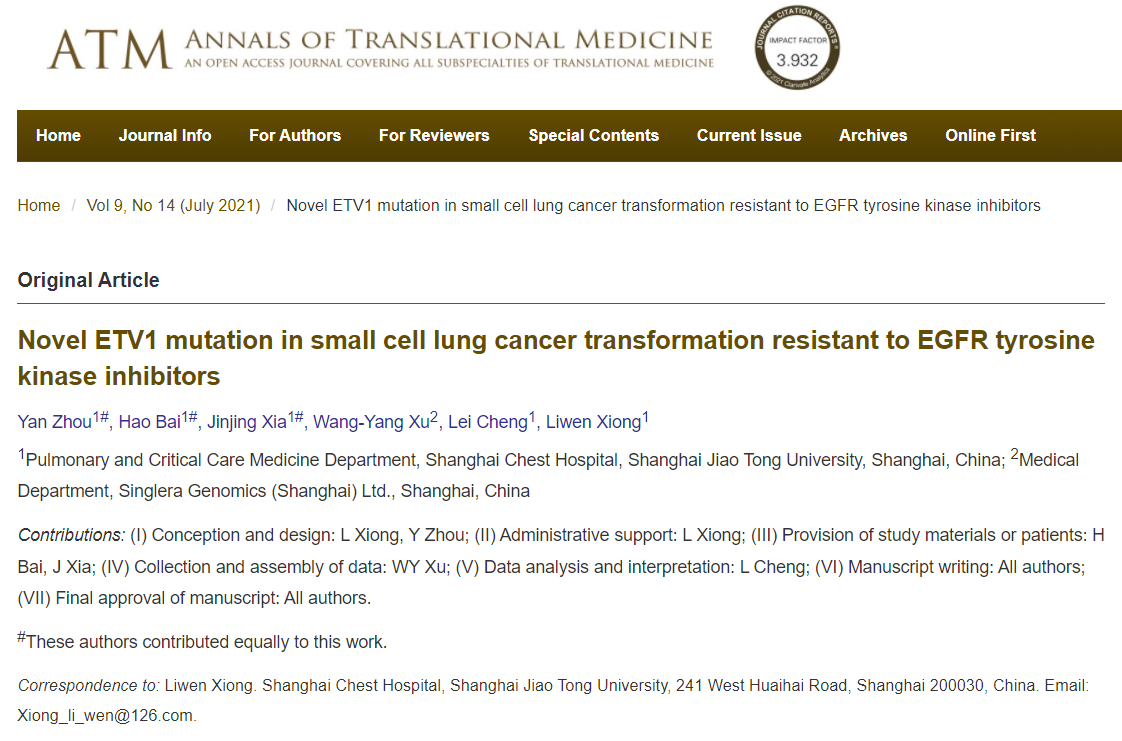This screenshot has width=1122, height=741.
Task: Open Vol 9, No 14 breadcrumb link
Action: [173, 206]
